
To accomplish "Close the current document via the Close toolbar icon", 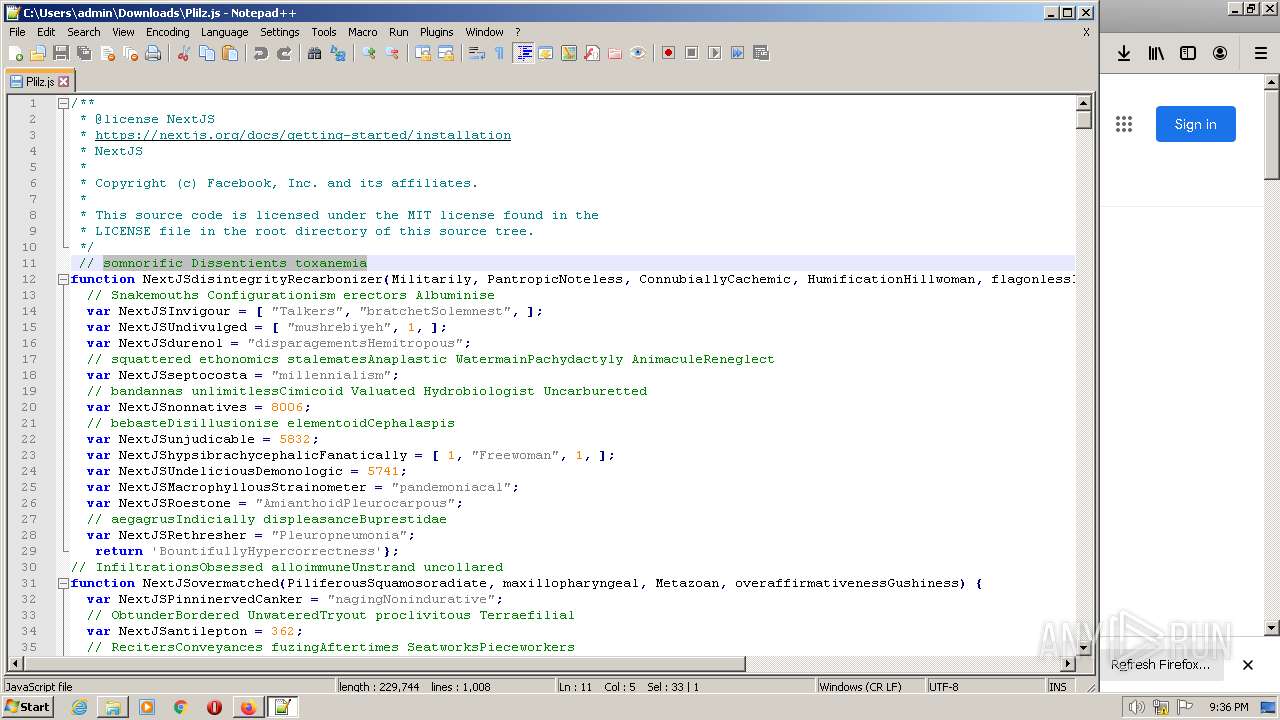I will click(x=107, y=53).
